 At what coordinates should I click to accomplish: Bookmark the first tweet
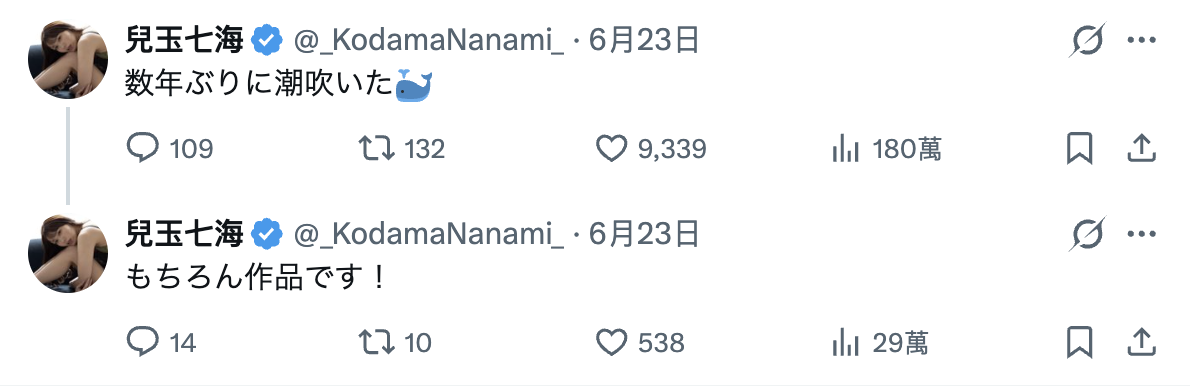pyautogui.click(x=1079, y=149)
